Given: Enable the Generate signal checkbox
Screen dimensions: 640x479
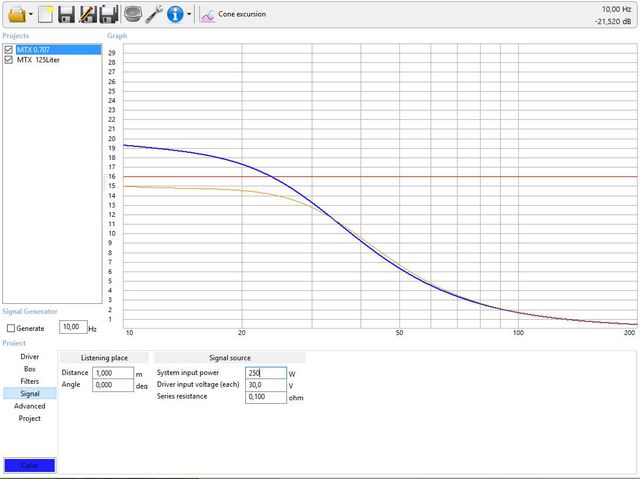Looking at the screenshot, I should pos(11,328).
